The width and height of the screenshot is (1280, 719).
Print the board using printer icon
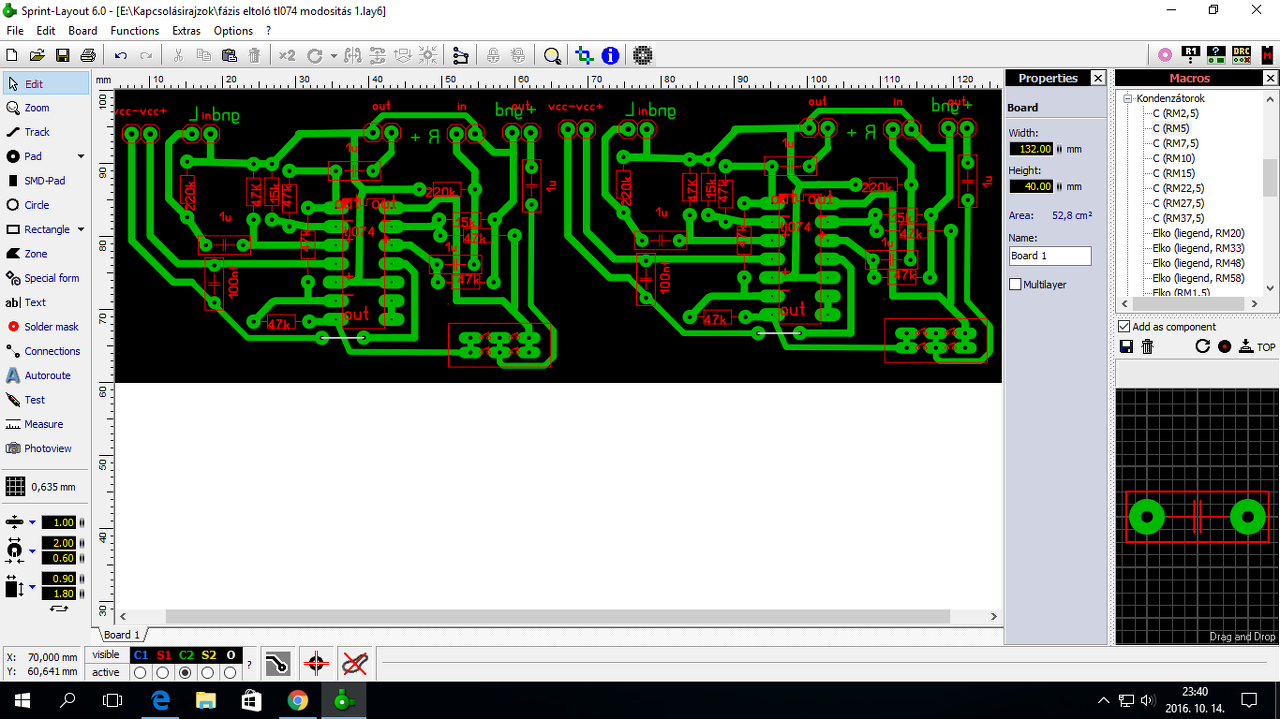tap(88, 56)
